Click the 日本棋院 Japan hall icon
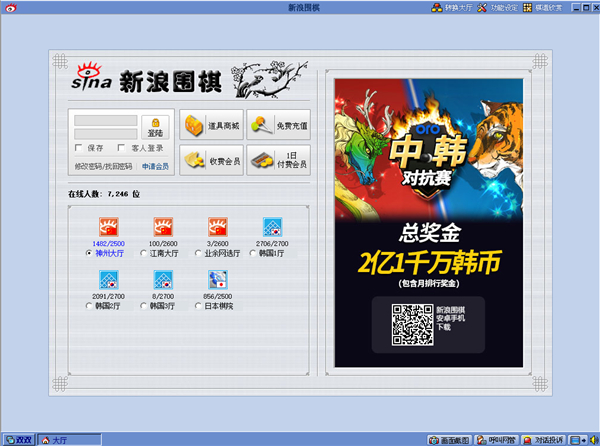The width and height of the screenshot is (600, 446). pos(218,280)
